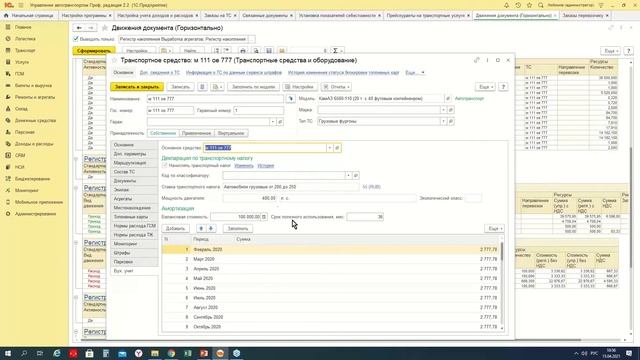Go forward with the right arrow
Viewport: 640px width, 360px height.
91,28
